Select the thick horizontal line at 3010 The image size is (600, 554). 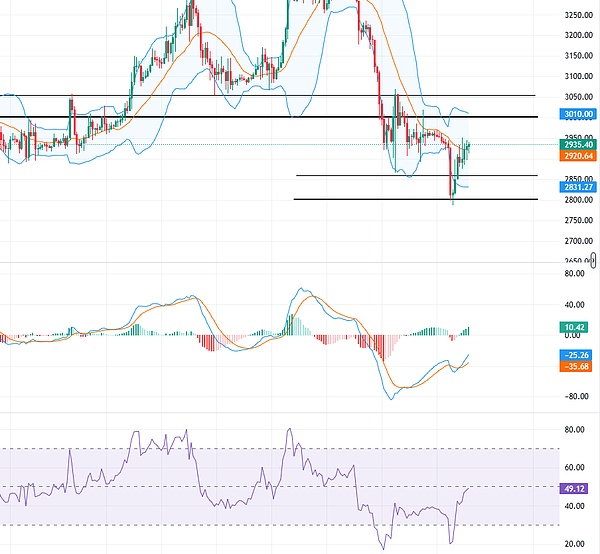click(x=250, y=117)
